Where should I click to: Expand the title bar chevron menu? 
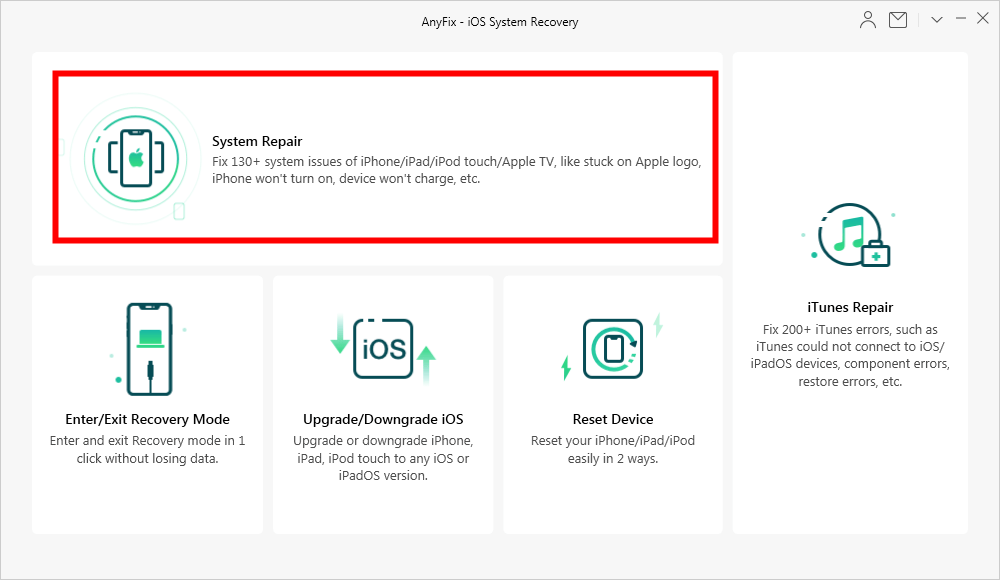(937, 20)
